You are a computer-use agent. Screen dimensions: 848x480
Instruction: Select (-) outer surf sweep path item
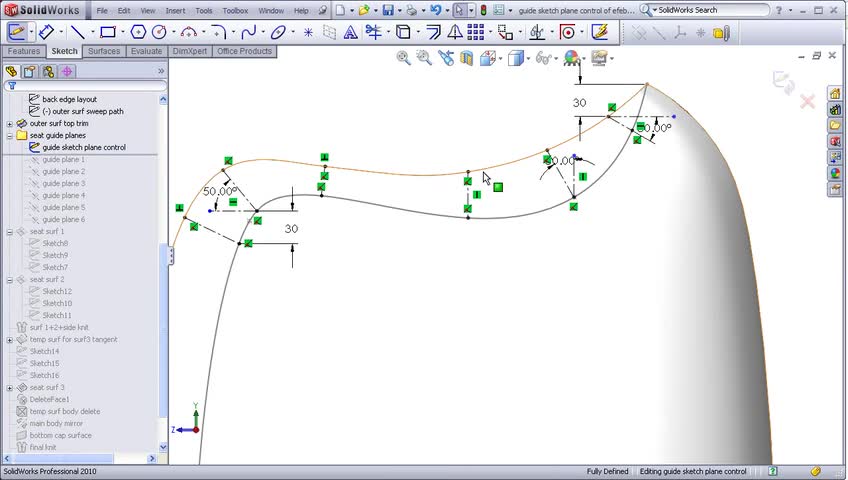(83, 111)
